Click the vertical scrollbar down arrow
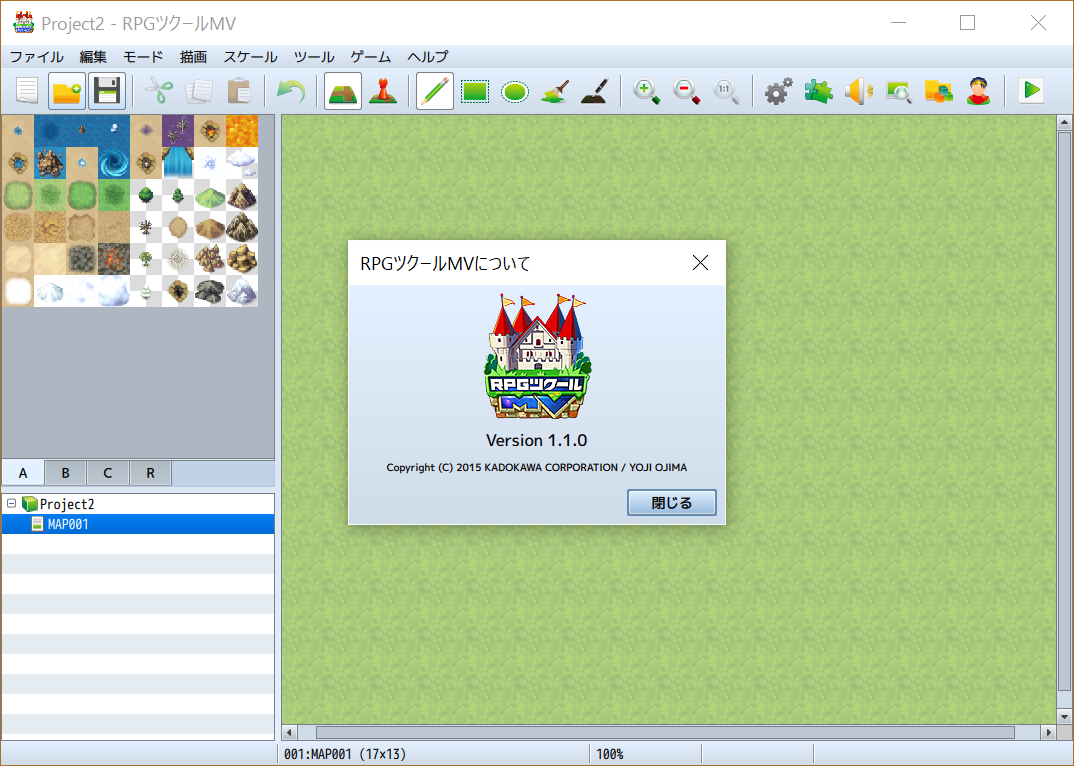Screen dimensions: 1074x766 [x=1064, y=717]
